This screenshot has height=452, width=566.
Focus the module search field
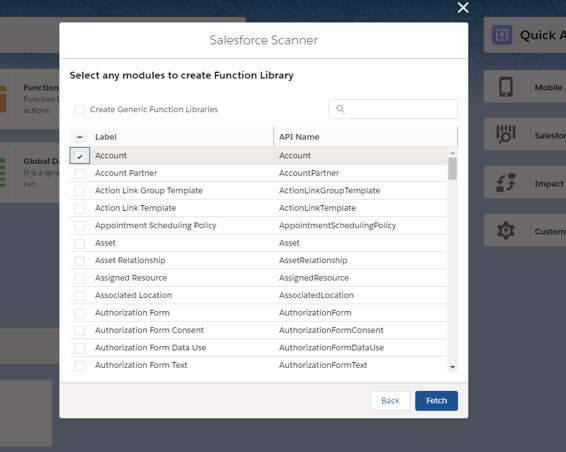(x=393, y=109)
